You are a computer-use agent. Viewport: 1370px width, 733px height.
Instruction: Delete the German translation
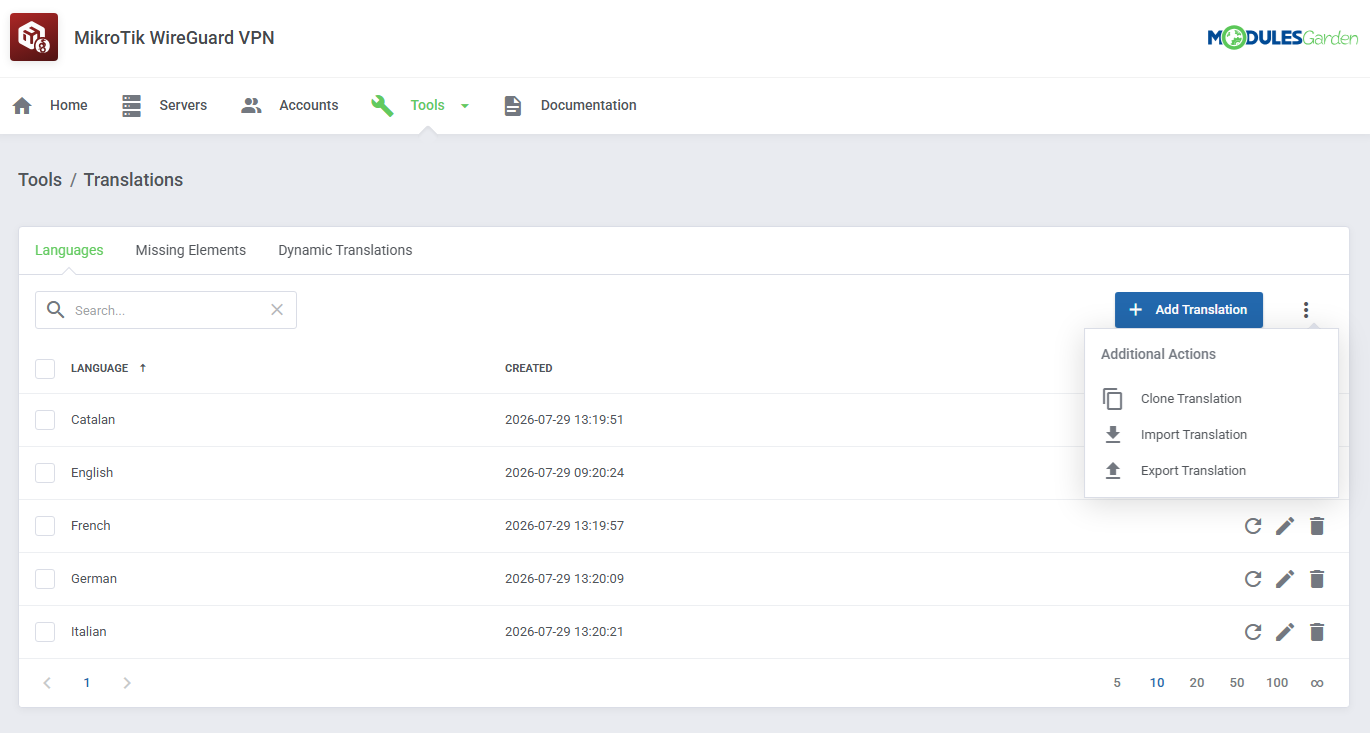click(x=1317, y=579)
